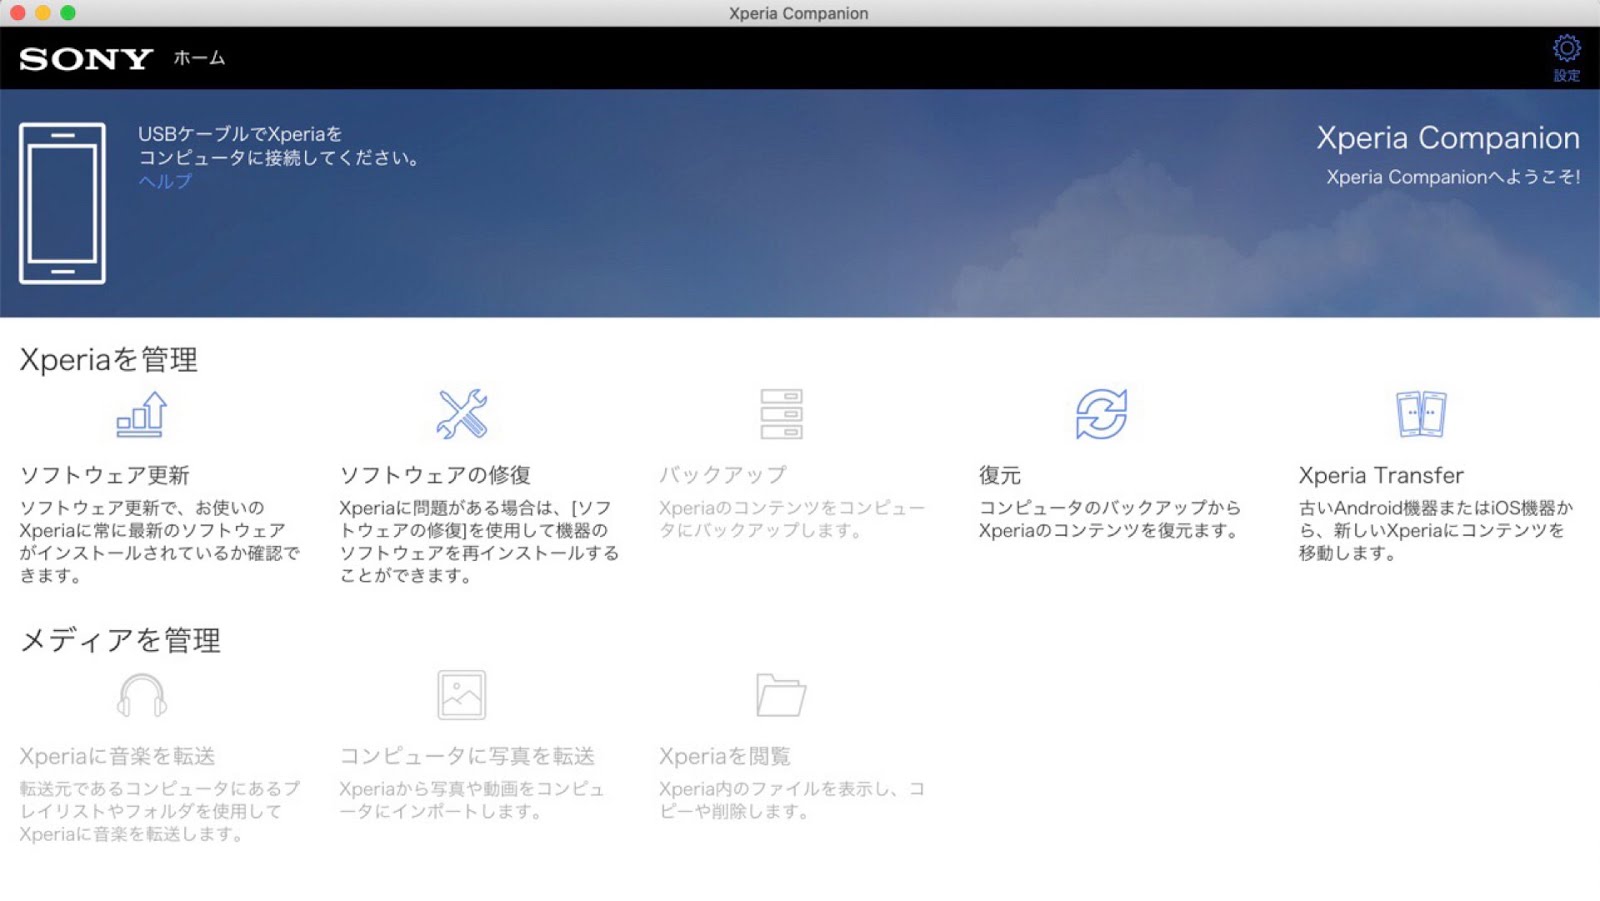The width and height of the screenshot is (1600, 901).
Task: Open the 設定 gear icon
Action: click(x=1566, y=48)
